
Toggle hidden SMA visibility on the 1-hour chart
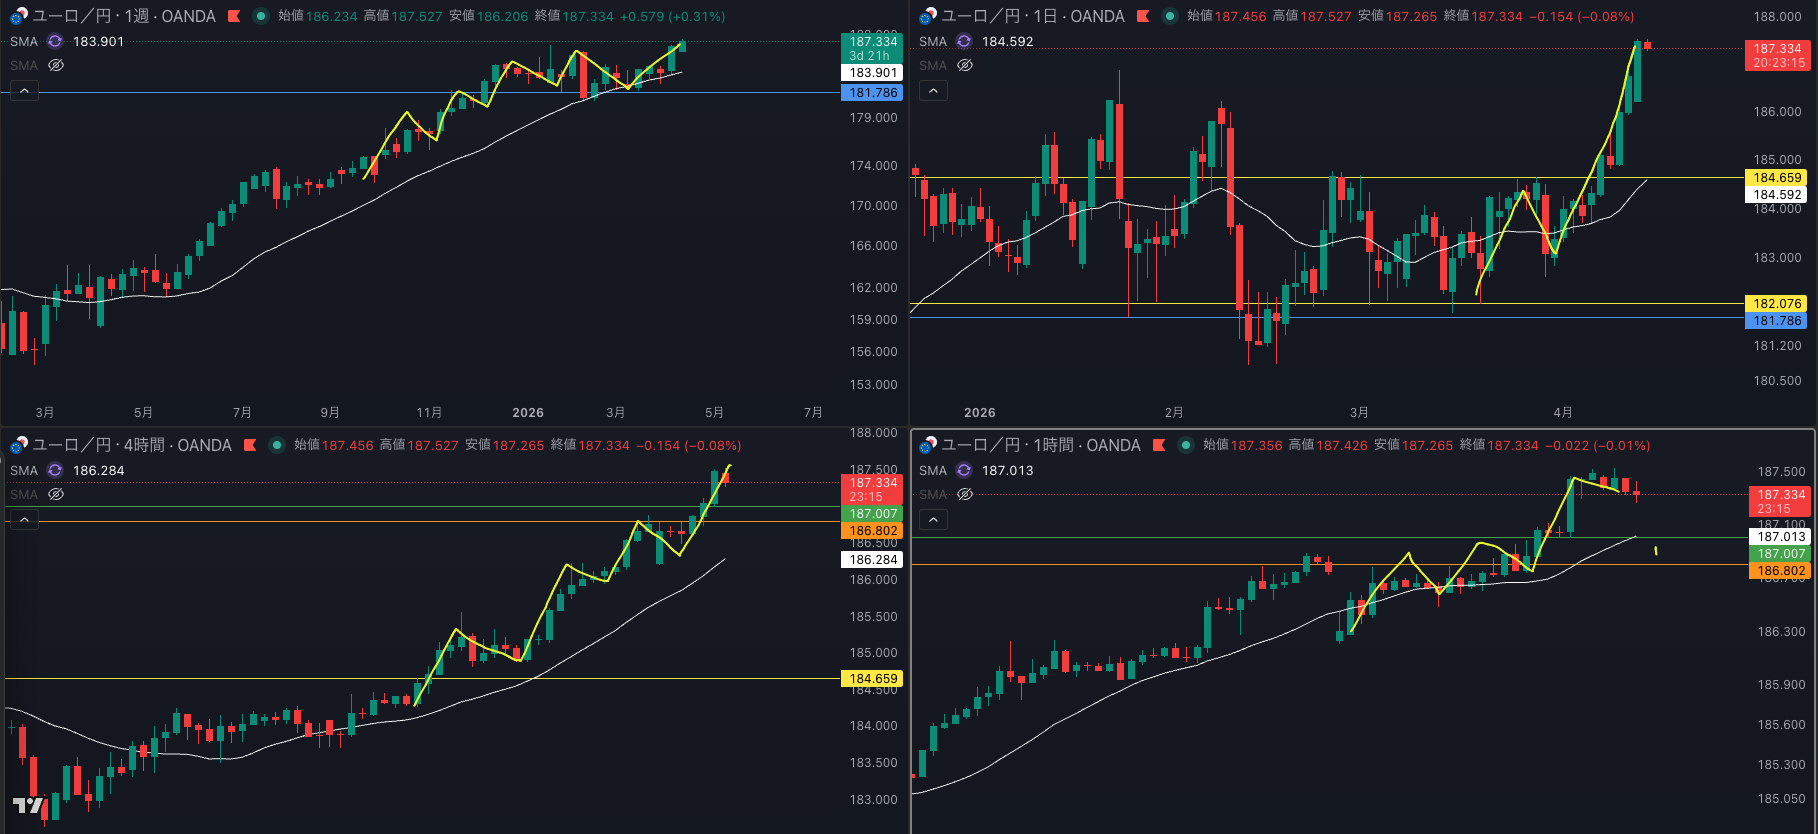[x=965, y=494]
